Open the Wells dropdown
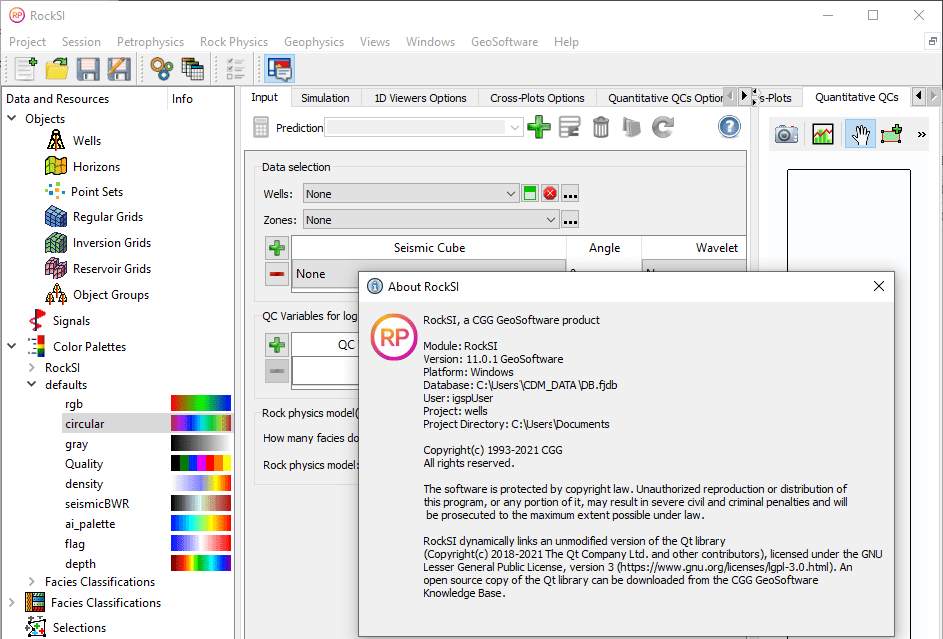Viewport: 943px width, 639px height. tap(411, 194)
